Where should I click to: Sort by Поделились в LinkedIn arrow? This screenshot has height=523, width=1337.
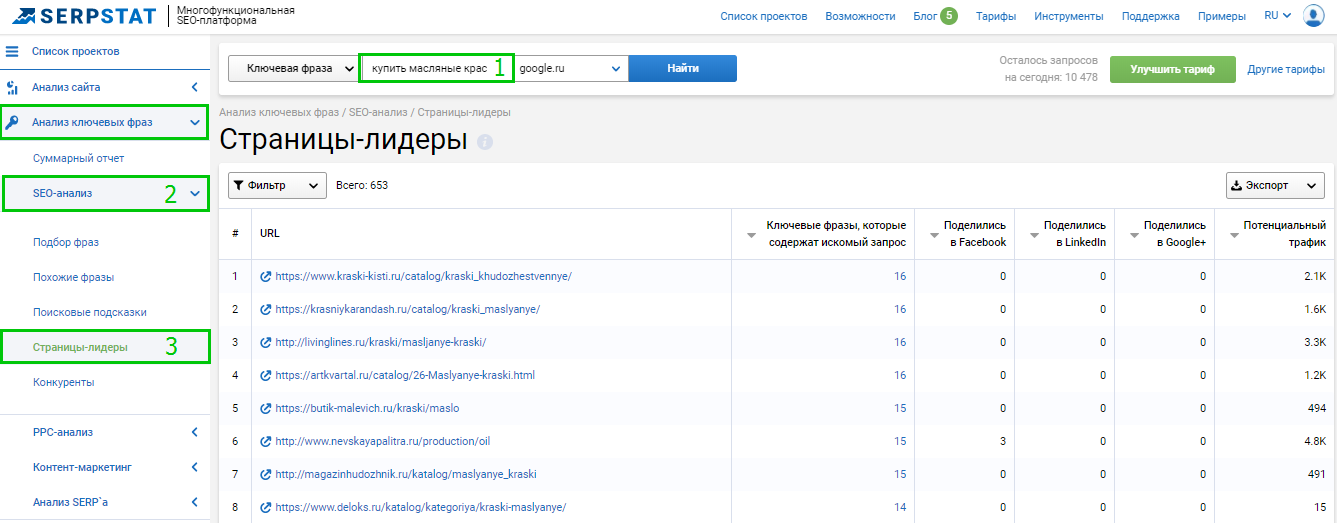pyautogui.click(x=1033, y=235)
